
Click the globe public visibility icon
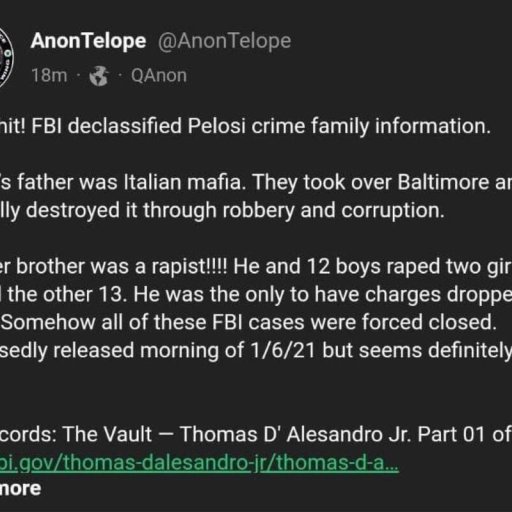pos(99,76)
